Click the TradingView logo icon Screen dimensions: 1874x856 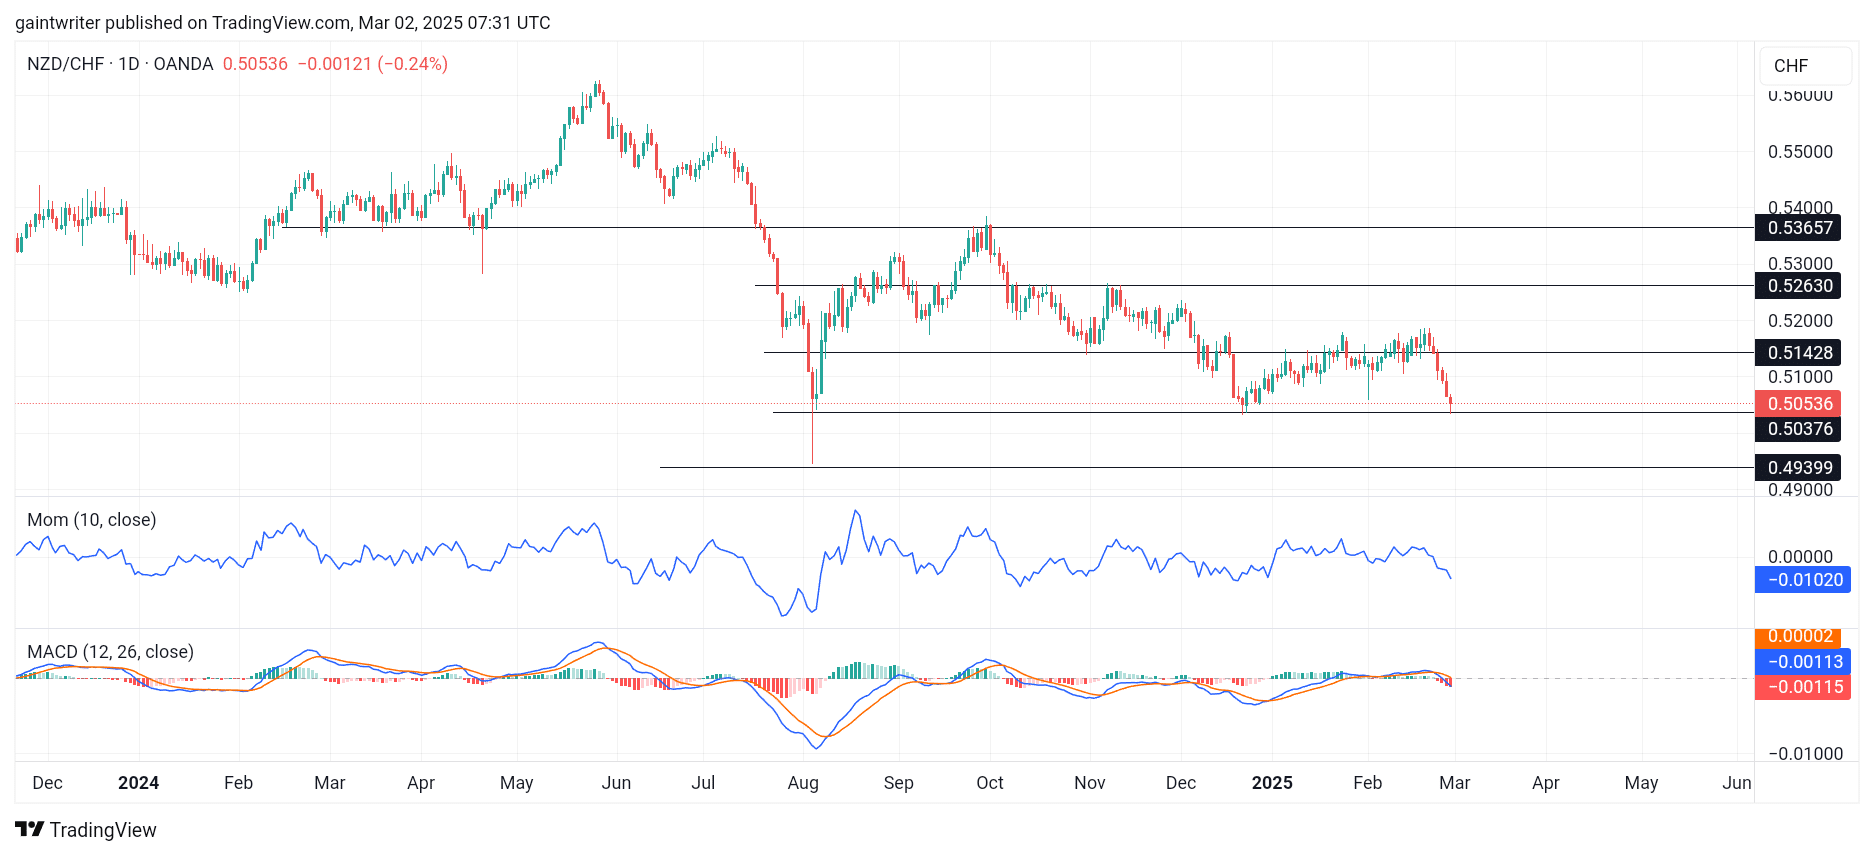[29, 829]
